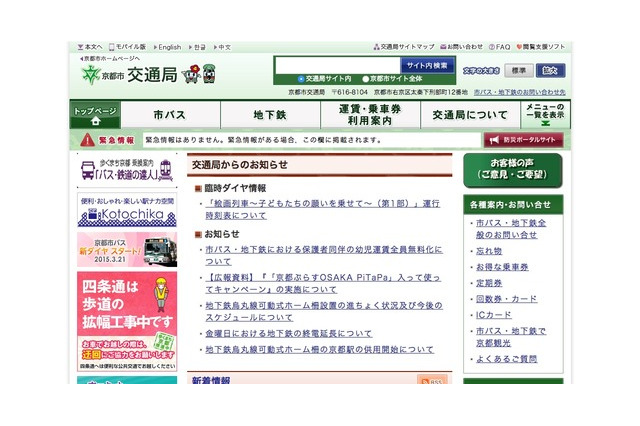Image resolution: width=640 pixels, height=426 pixels.
Task: Open ICカード sidebar link
Action: 493,315
